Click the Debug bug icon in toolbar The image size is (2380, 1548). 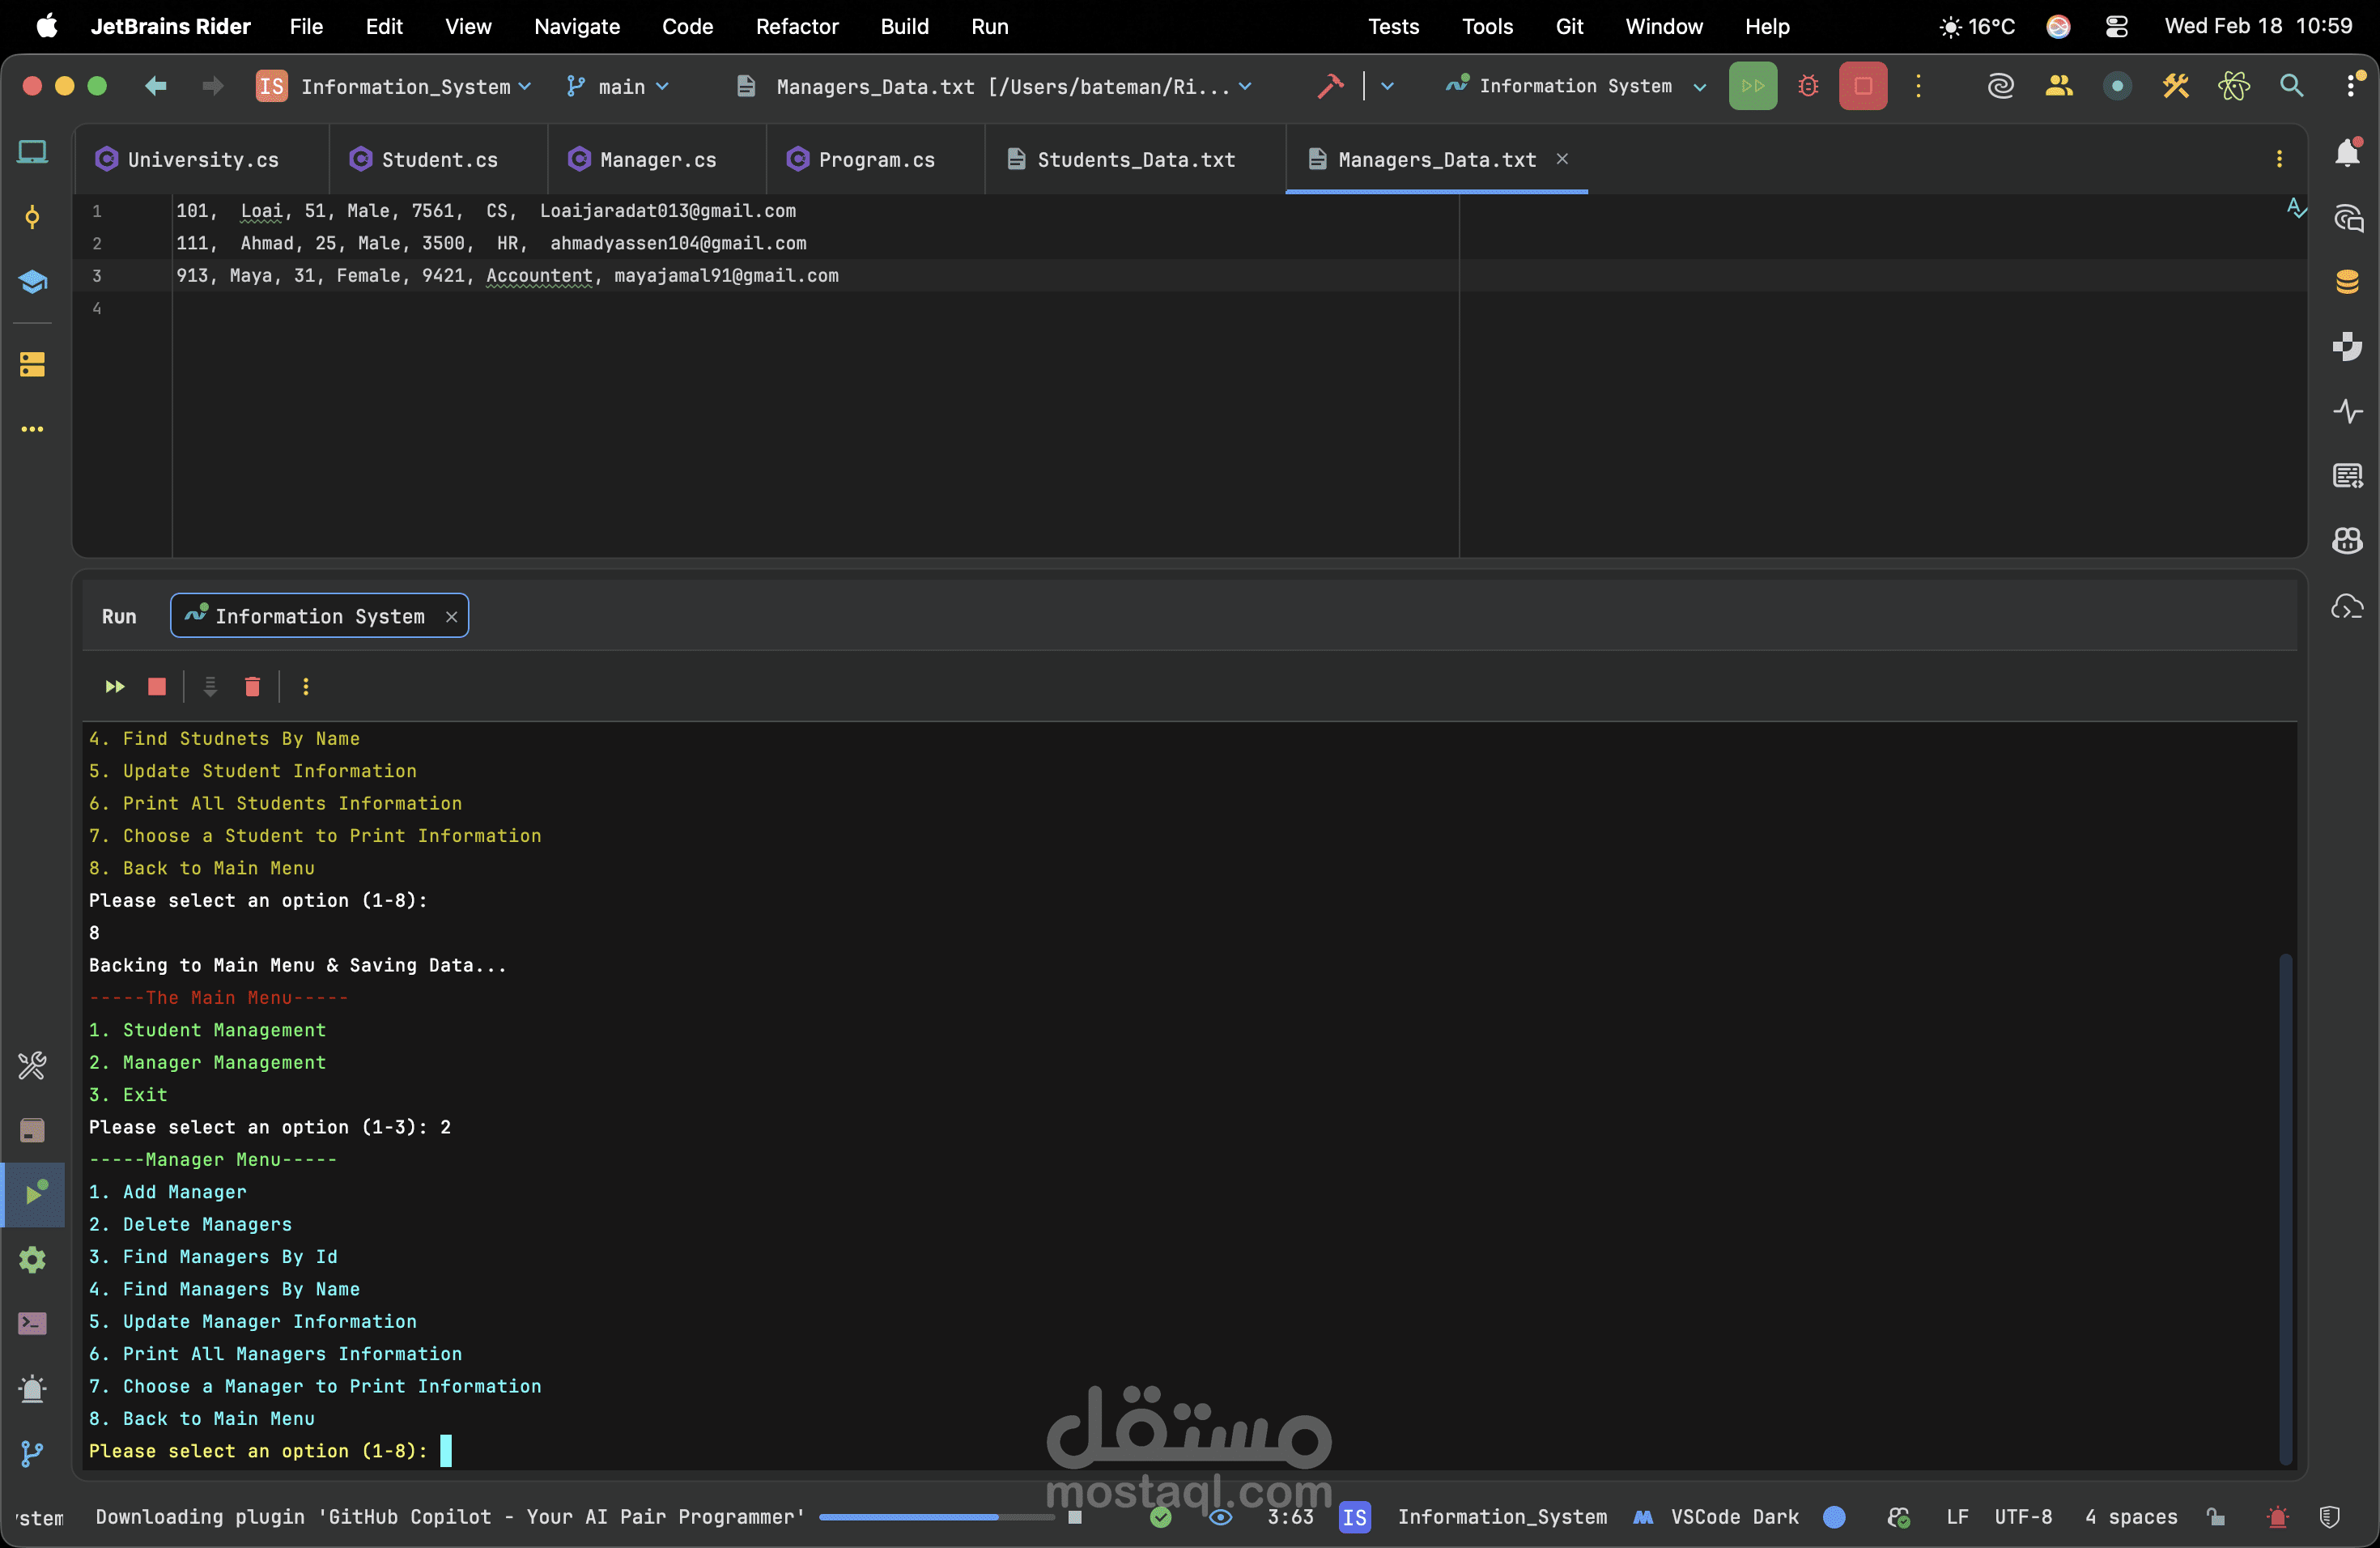(x=1807, y=86)
